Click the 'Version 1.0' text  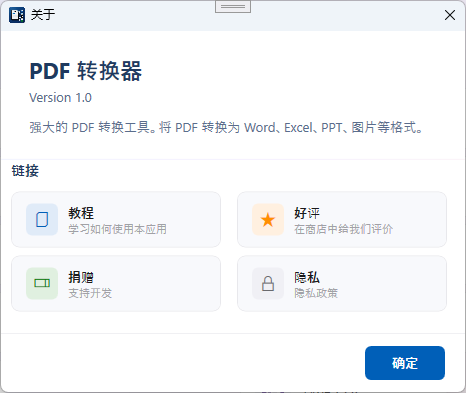pyautogui.click(x=60, y=98)
